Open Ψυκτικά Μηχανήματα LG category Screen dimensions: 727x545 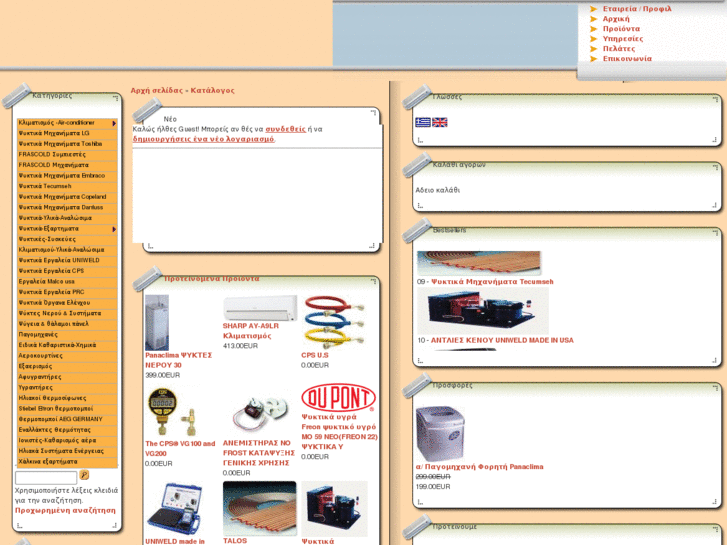coord(67,134)
